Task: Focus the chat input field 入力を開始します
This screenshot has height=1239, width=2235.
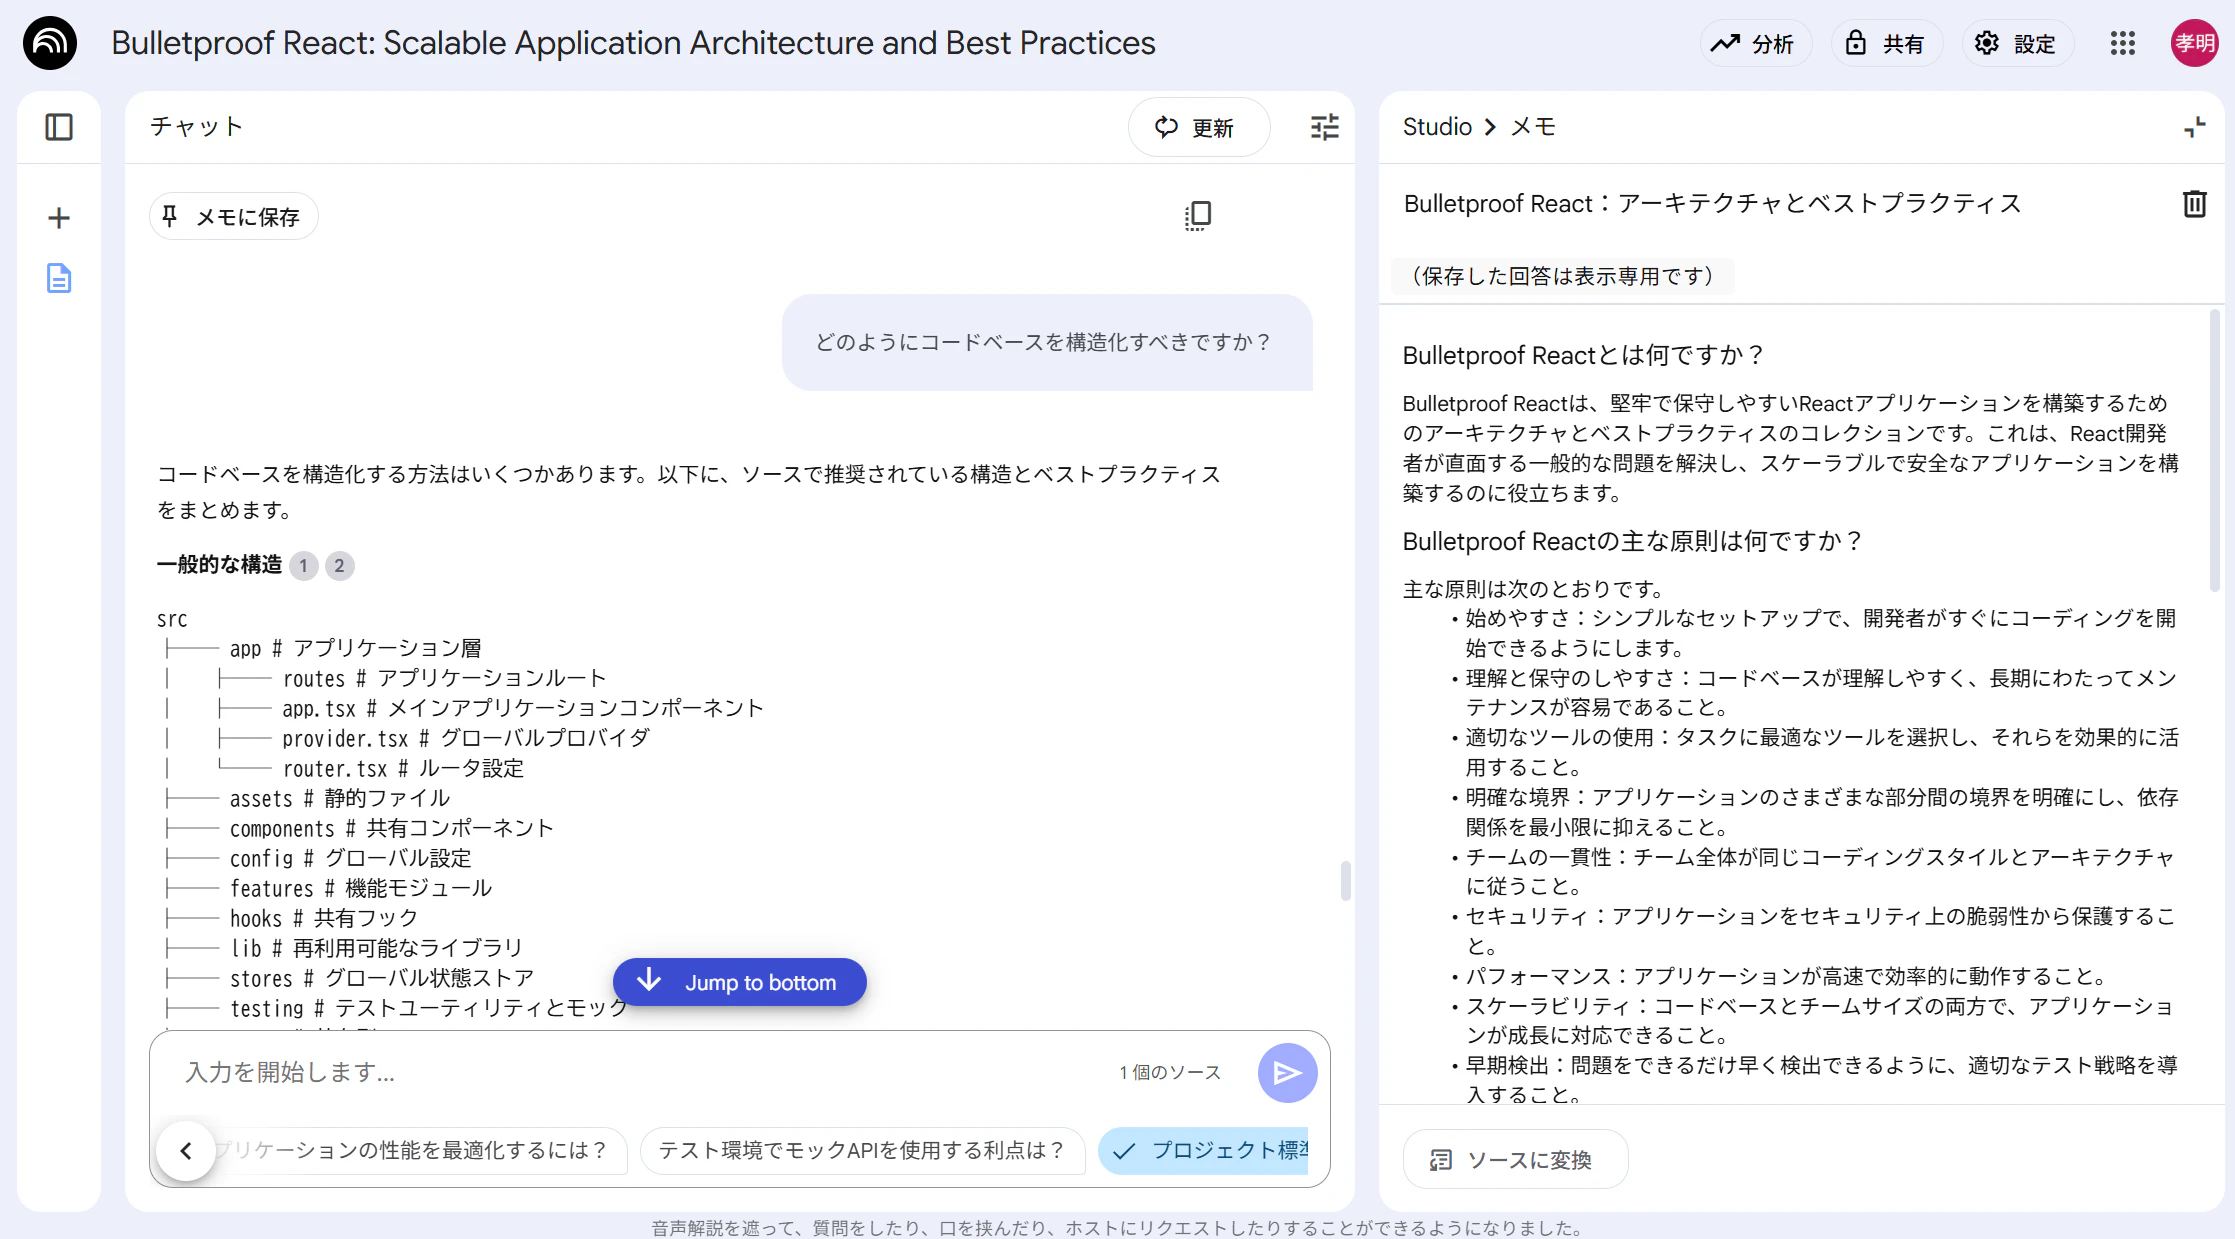Action: (640, 1073)
